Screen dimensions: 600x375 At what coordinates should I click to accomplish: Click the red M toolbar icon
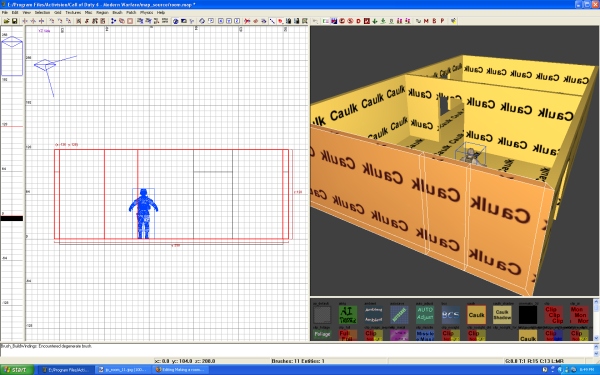[426, 21]
